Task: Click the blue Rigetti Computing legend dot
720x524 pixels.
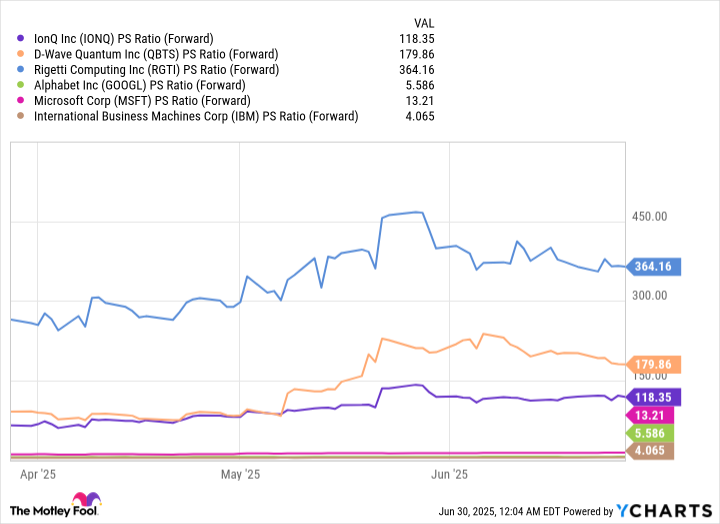Action: pyautogui.click(x=21, y=70)
